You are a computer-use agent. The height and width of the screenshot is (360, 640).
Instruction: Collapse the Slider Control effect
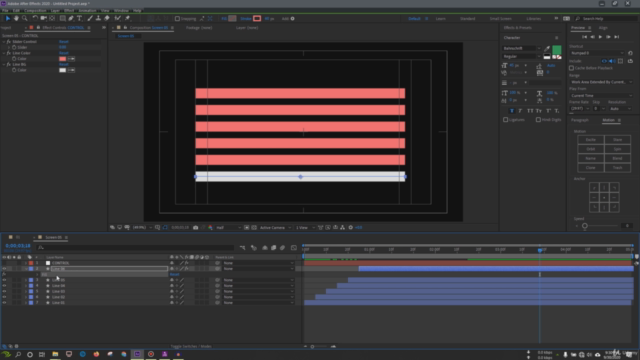pos(4,42)
